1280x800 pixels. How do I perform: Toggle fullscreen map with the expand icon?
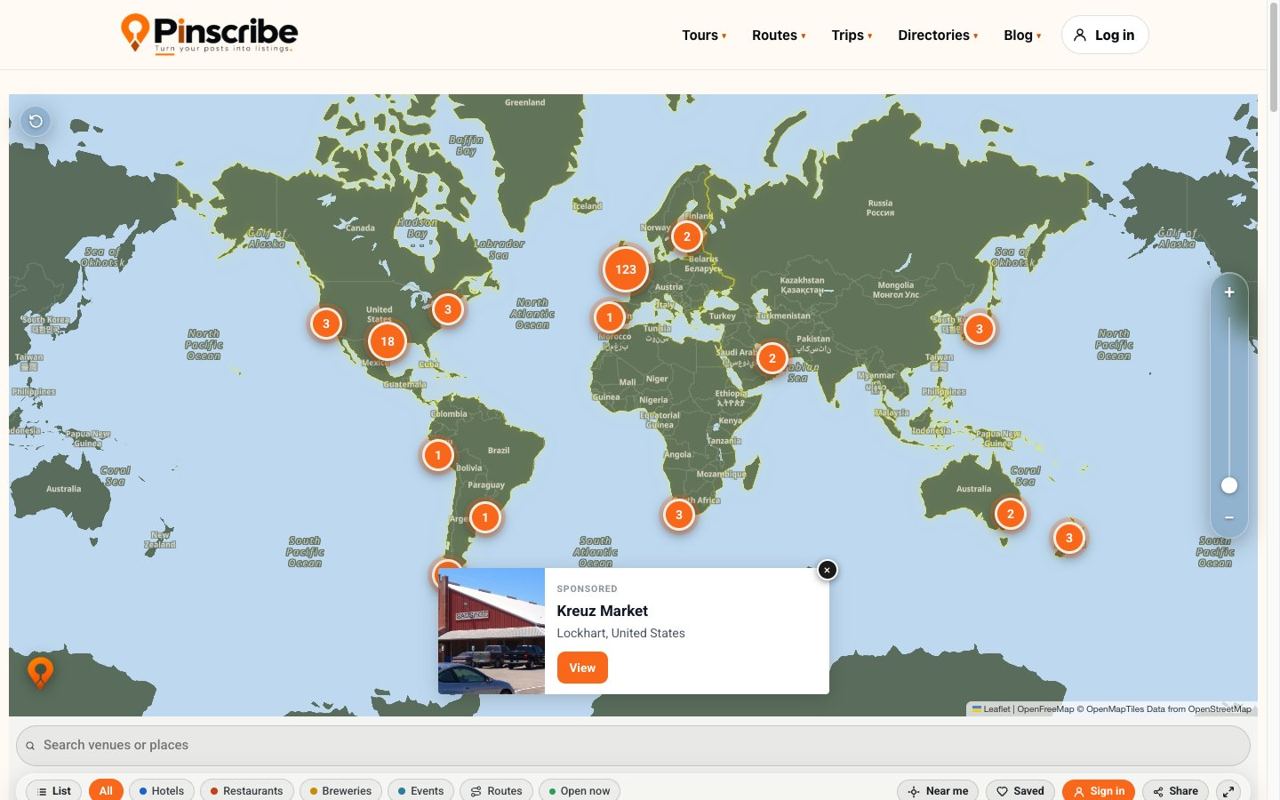[x=1228, y=791]
